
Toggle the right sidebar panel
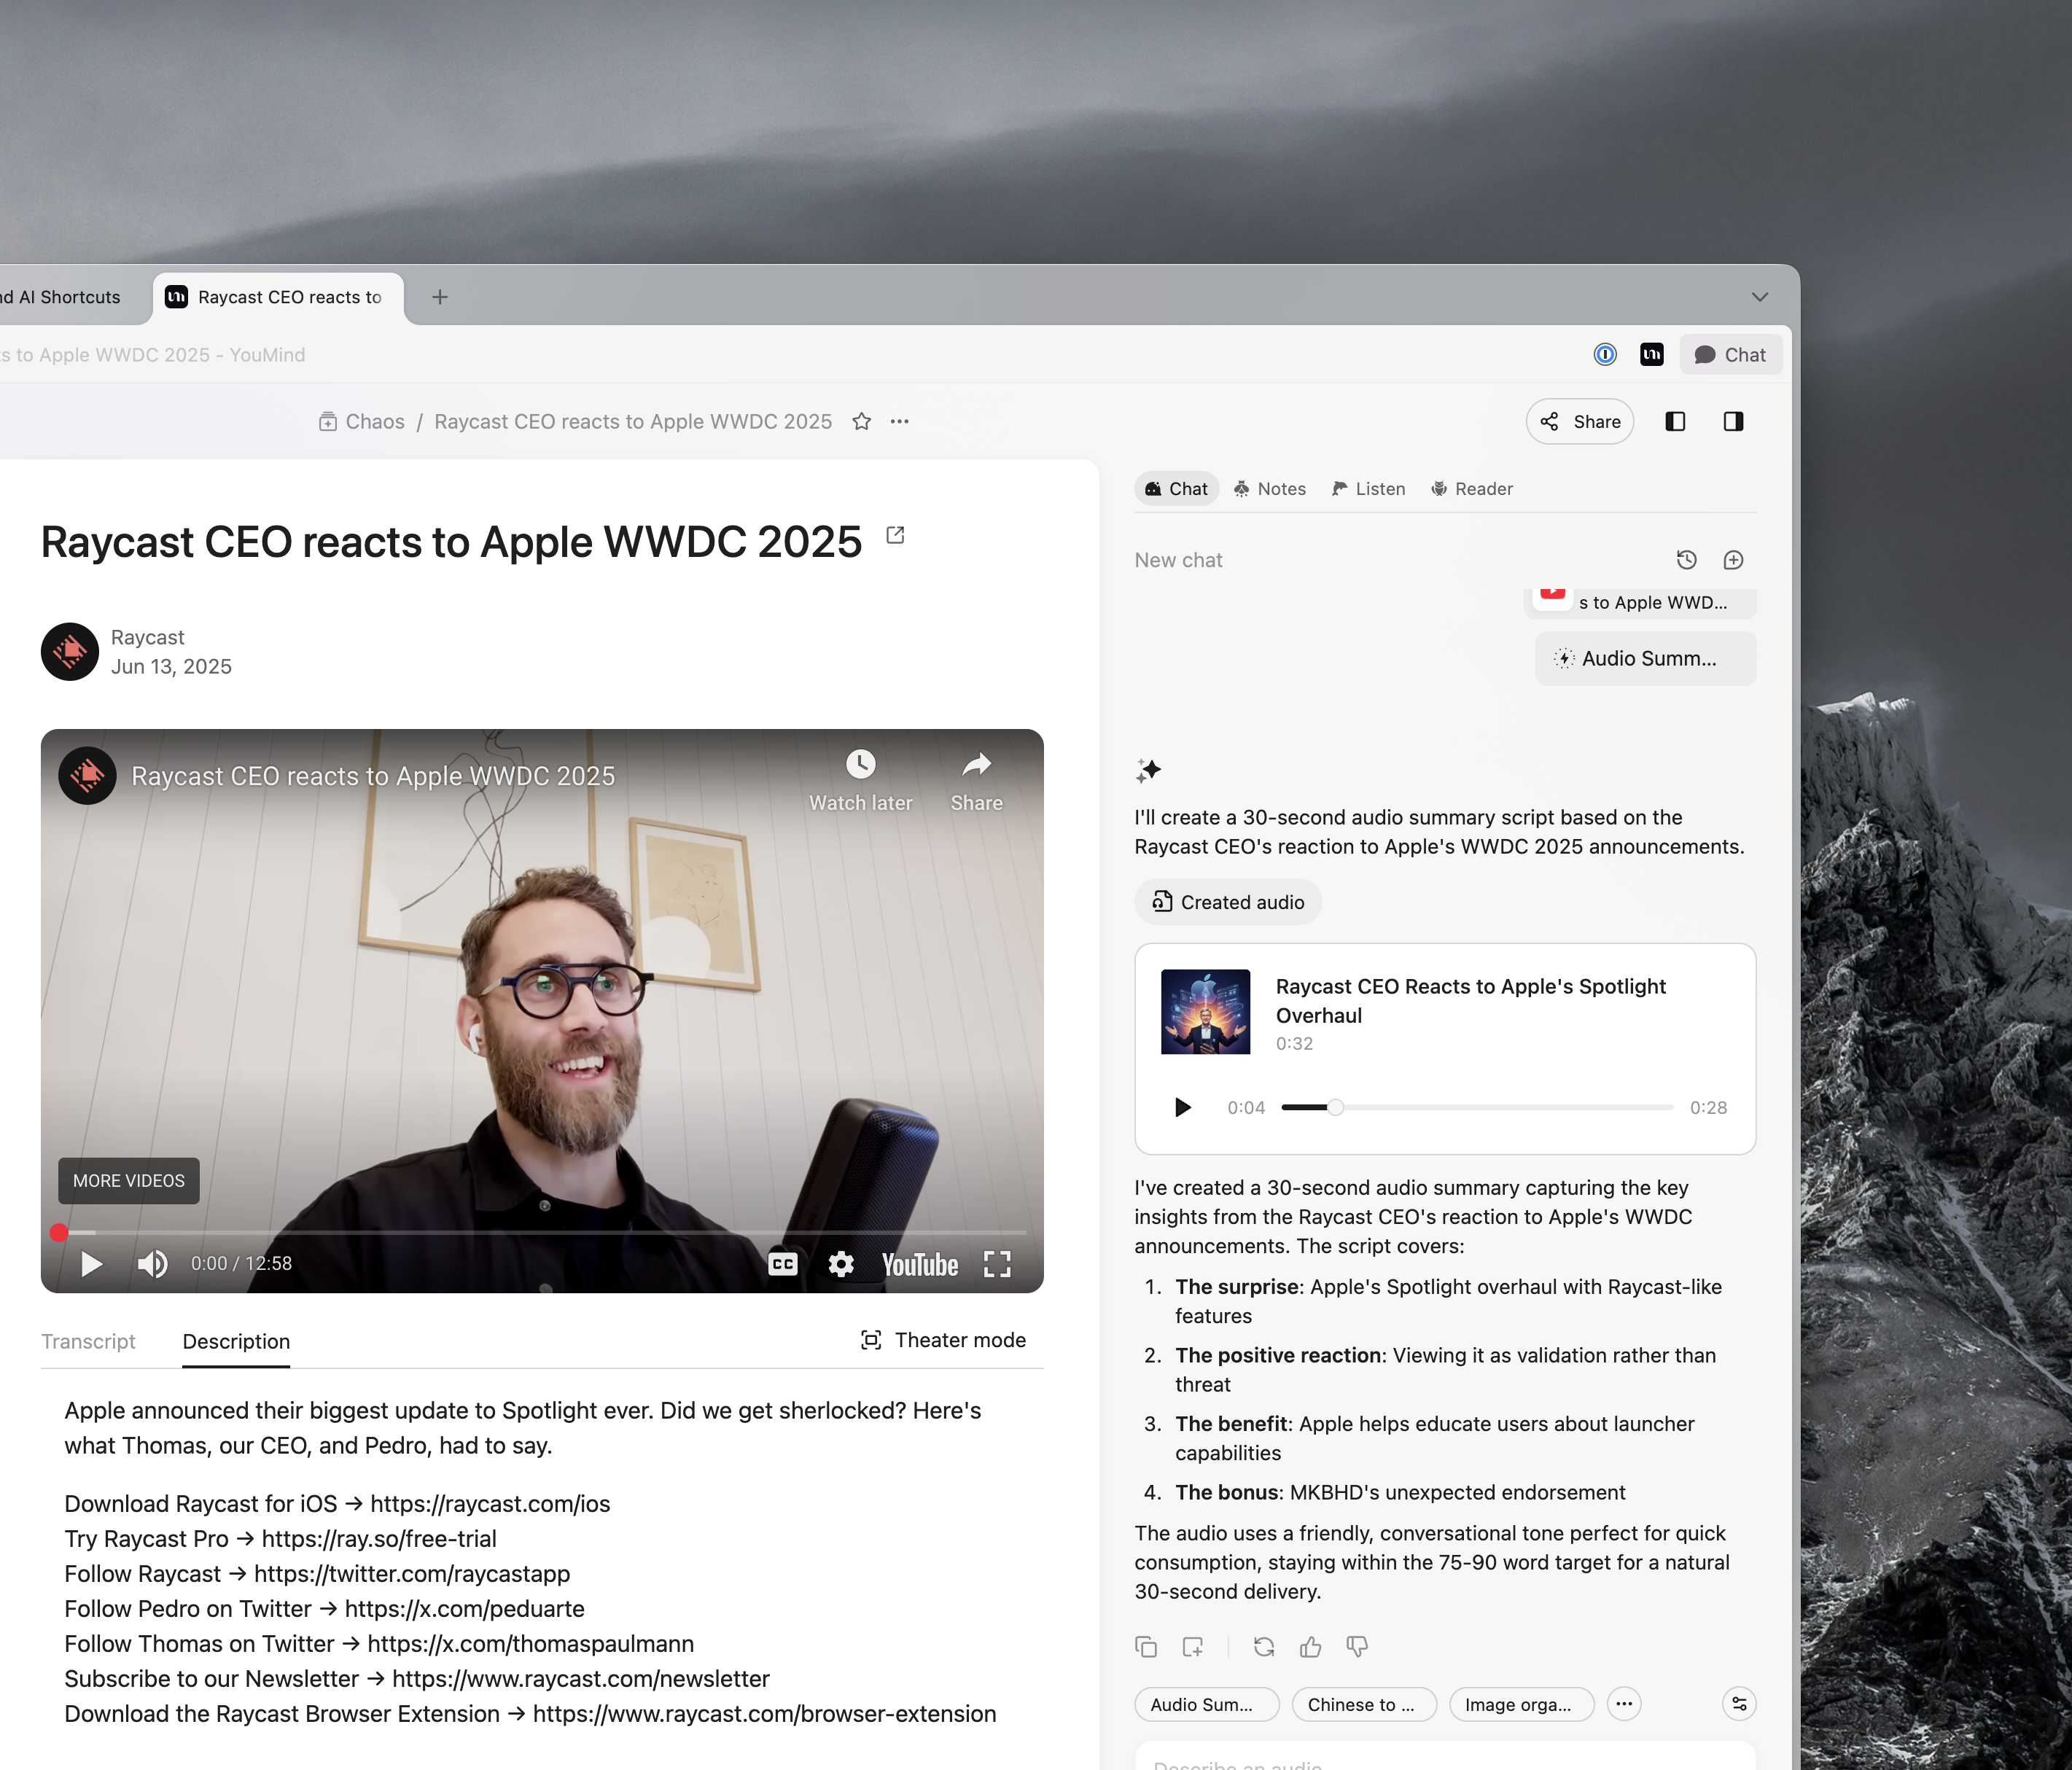coord(1733,422)
